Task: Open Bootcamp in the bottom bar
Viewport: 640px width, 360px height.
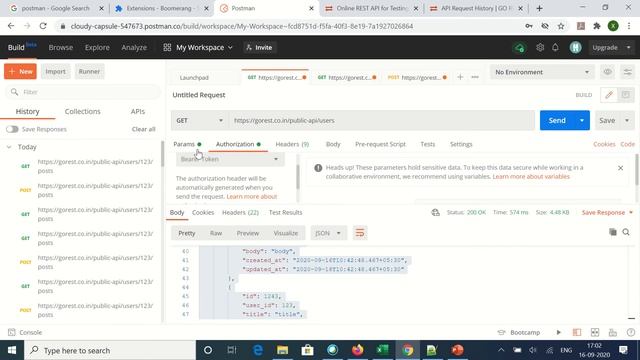Action: pos(519,332)
